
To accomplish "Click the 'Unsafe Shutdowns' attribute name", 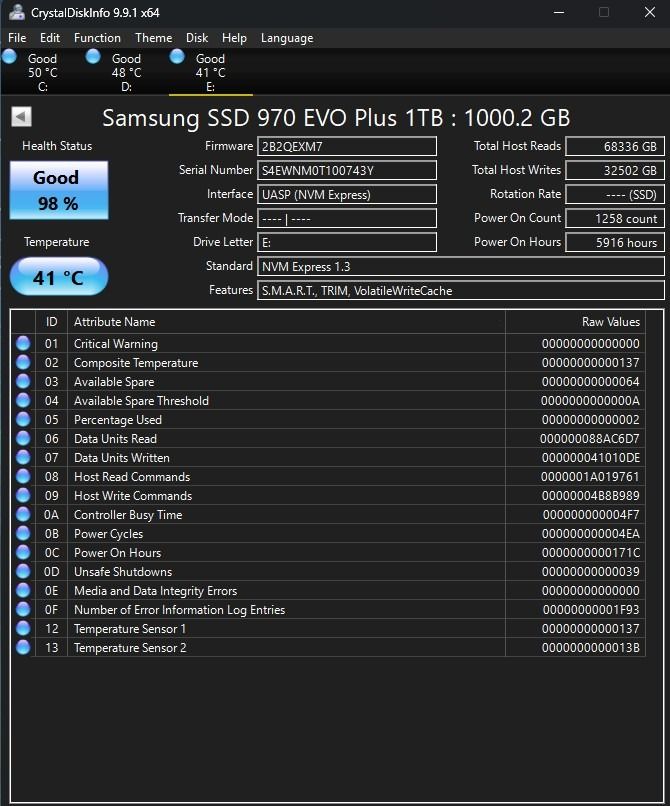I will [123, 572].
